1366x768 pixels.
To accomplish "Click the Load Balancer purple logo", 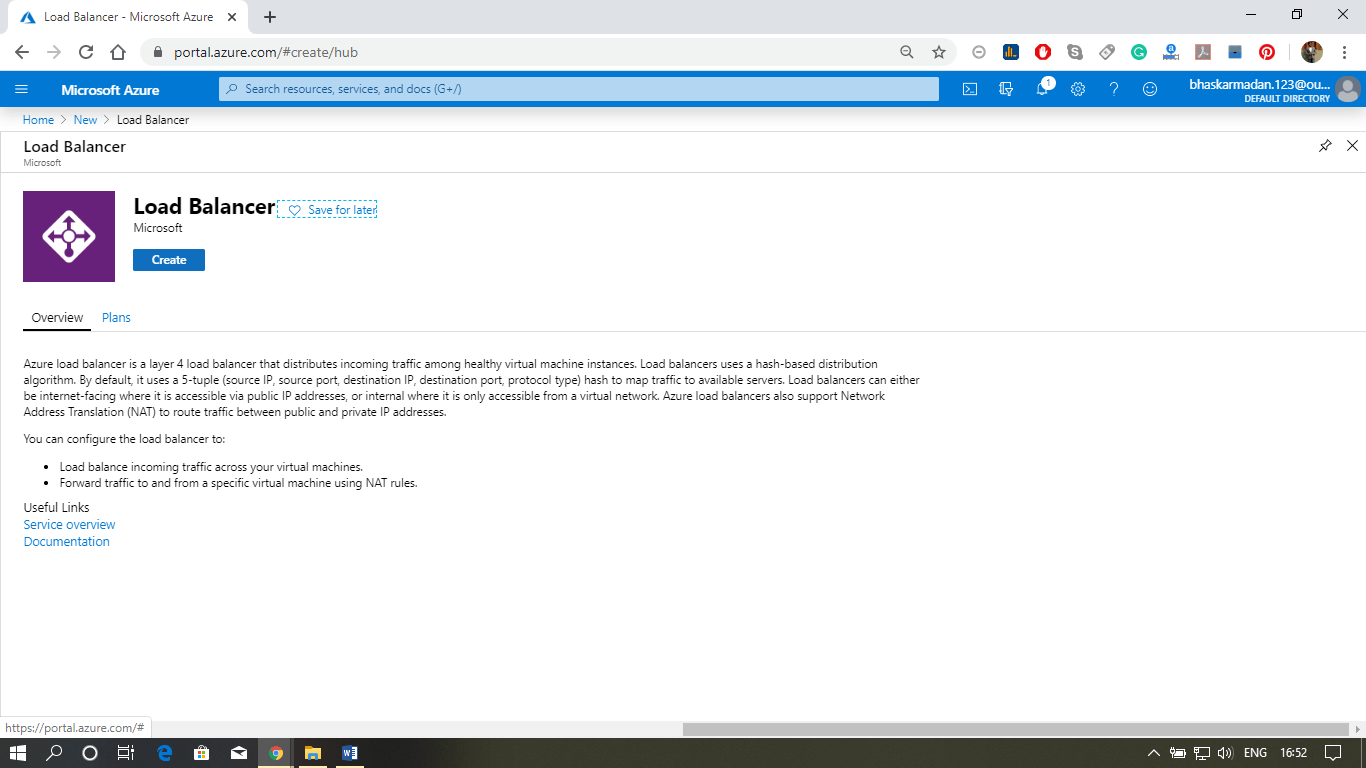I will (69, 236).
